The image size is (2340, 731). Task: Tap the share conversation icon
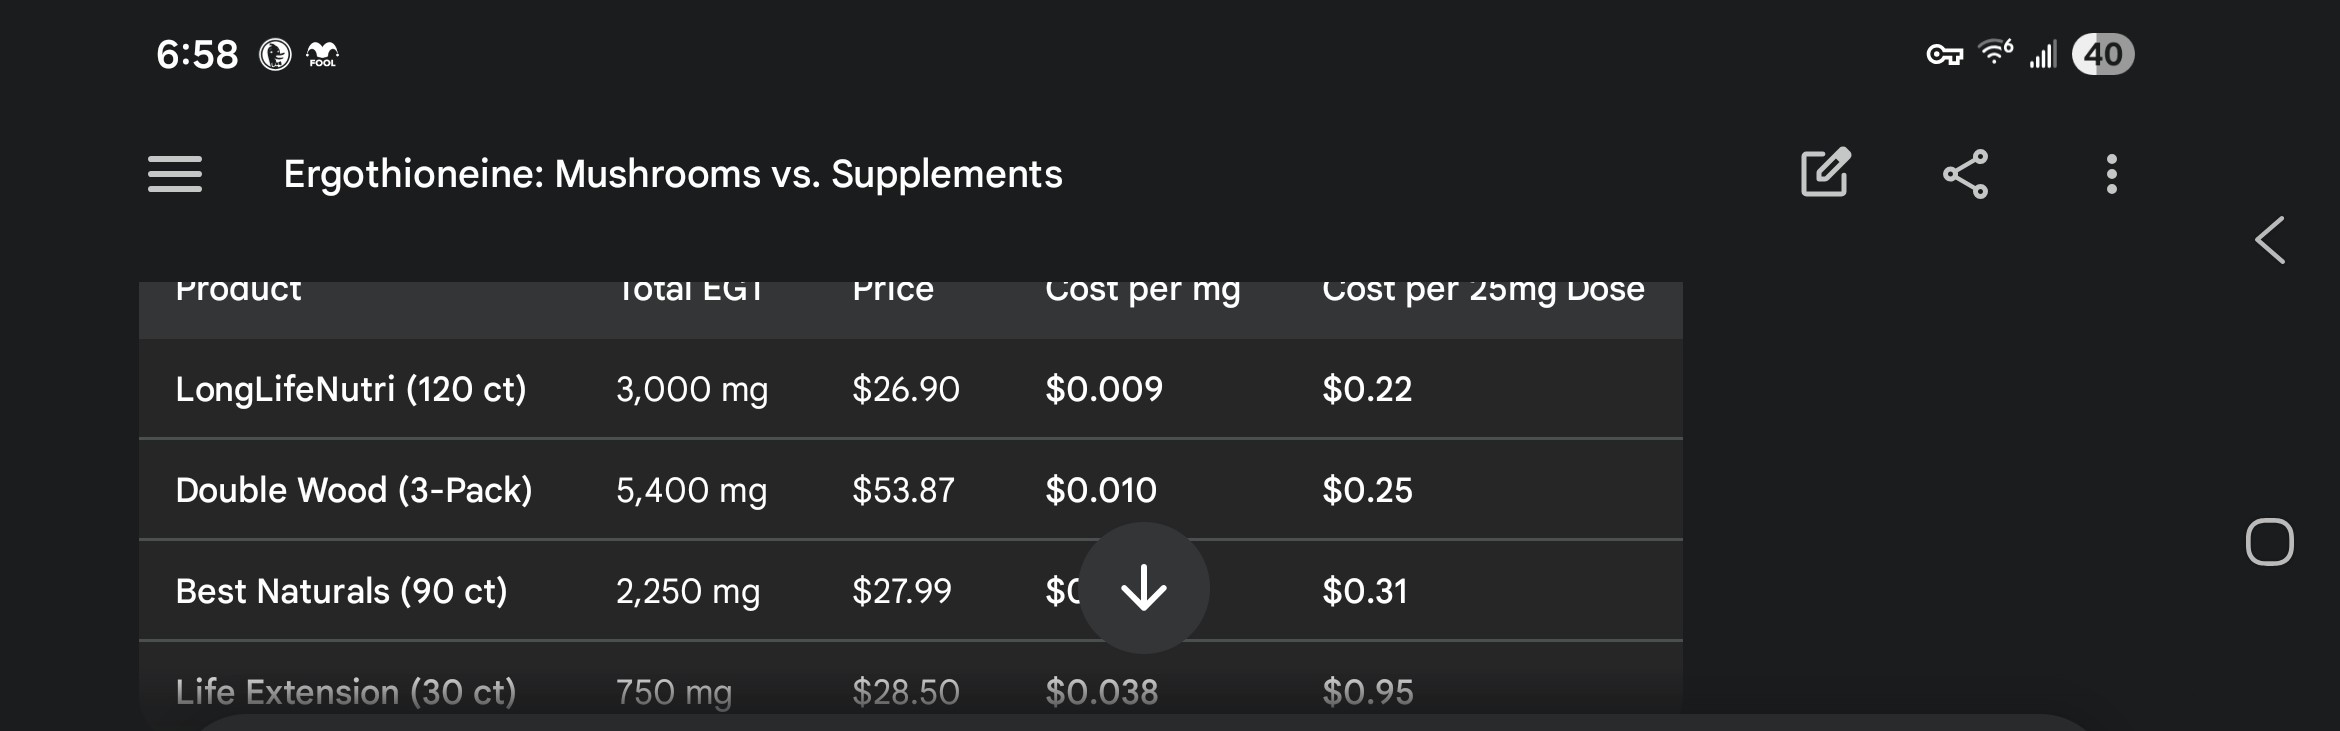click(1965, 174)
